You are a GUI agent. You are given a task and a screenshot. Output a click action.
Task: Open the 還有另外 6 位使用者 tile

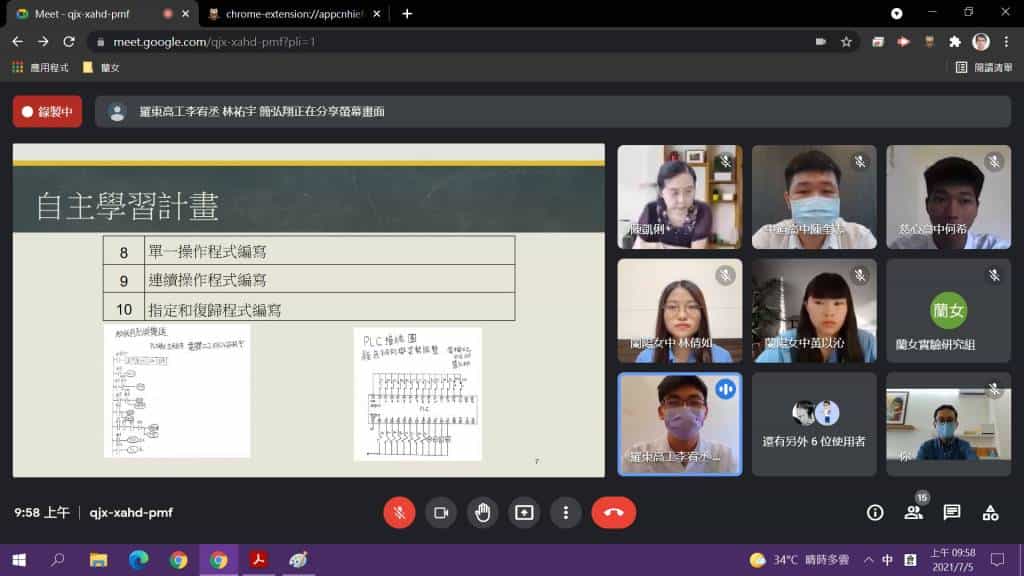814,424
